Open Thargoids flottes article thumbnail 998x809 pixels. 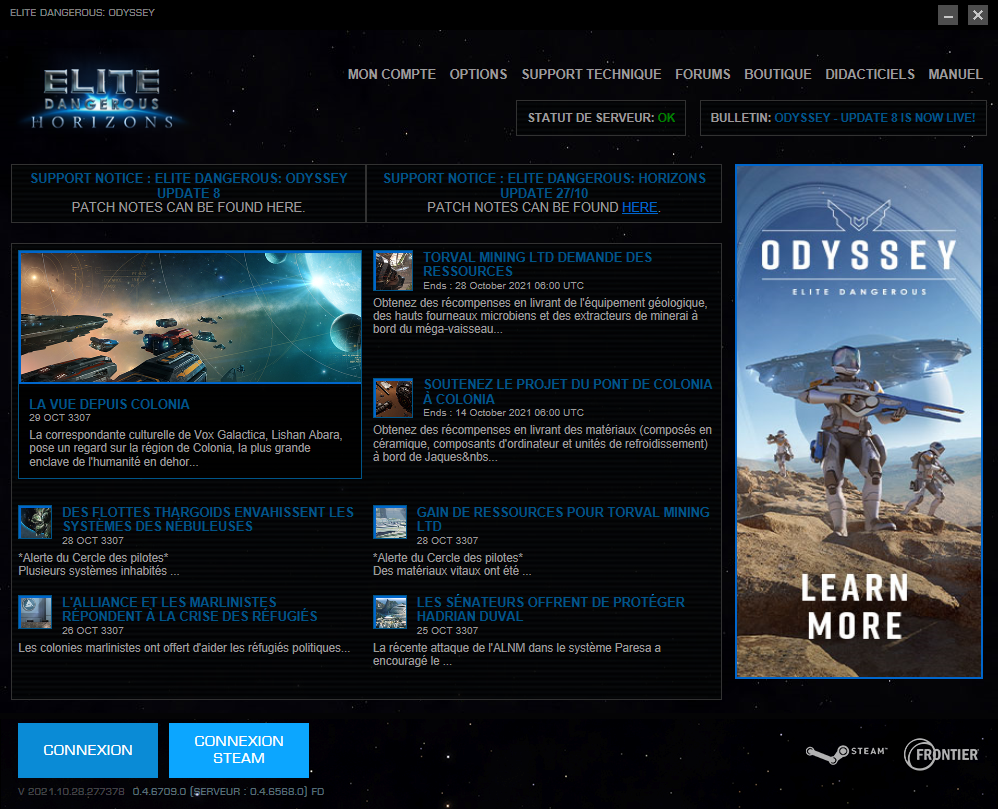pyautogui.click(x=35, y=523)
